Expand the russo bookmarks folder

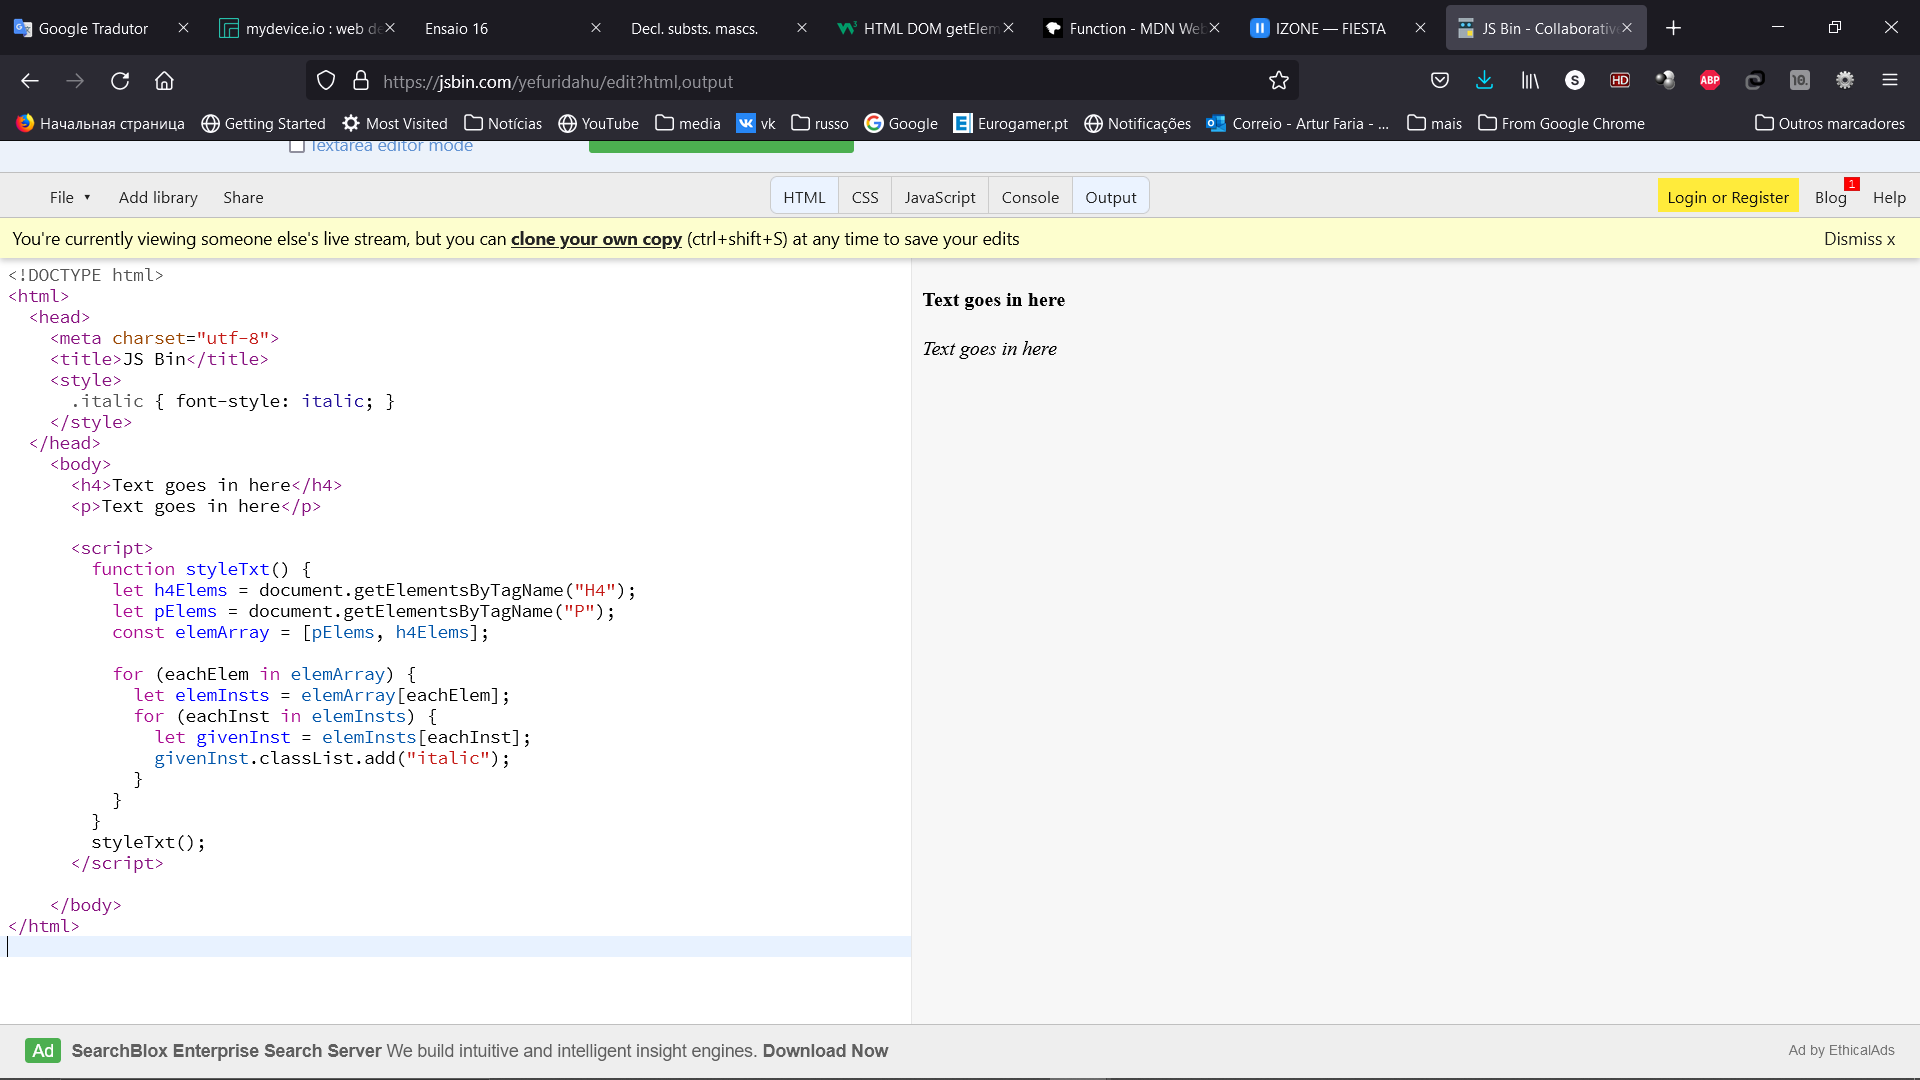coord(820,124)
